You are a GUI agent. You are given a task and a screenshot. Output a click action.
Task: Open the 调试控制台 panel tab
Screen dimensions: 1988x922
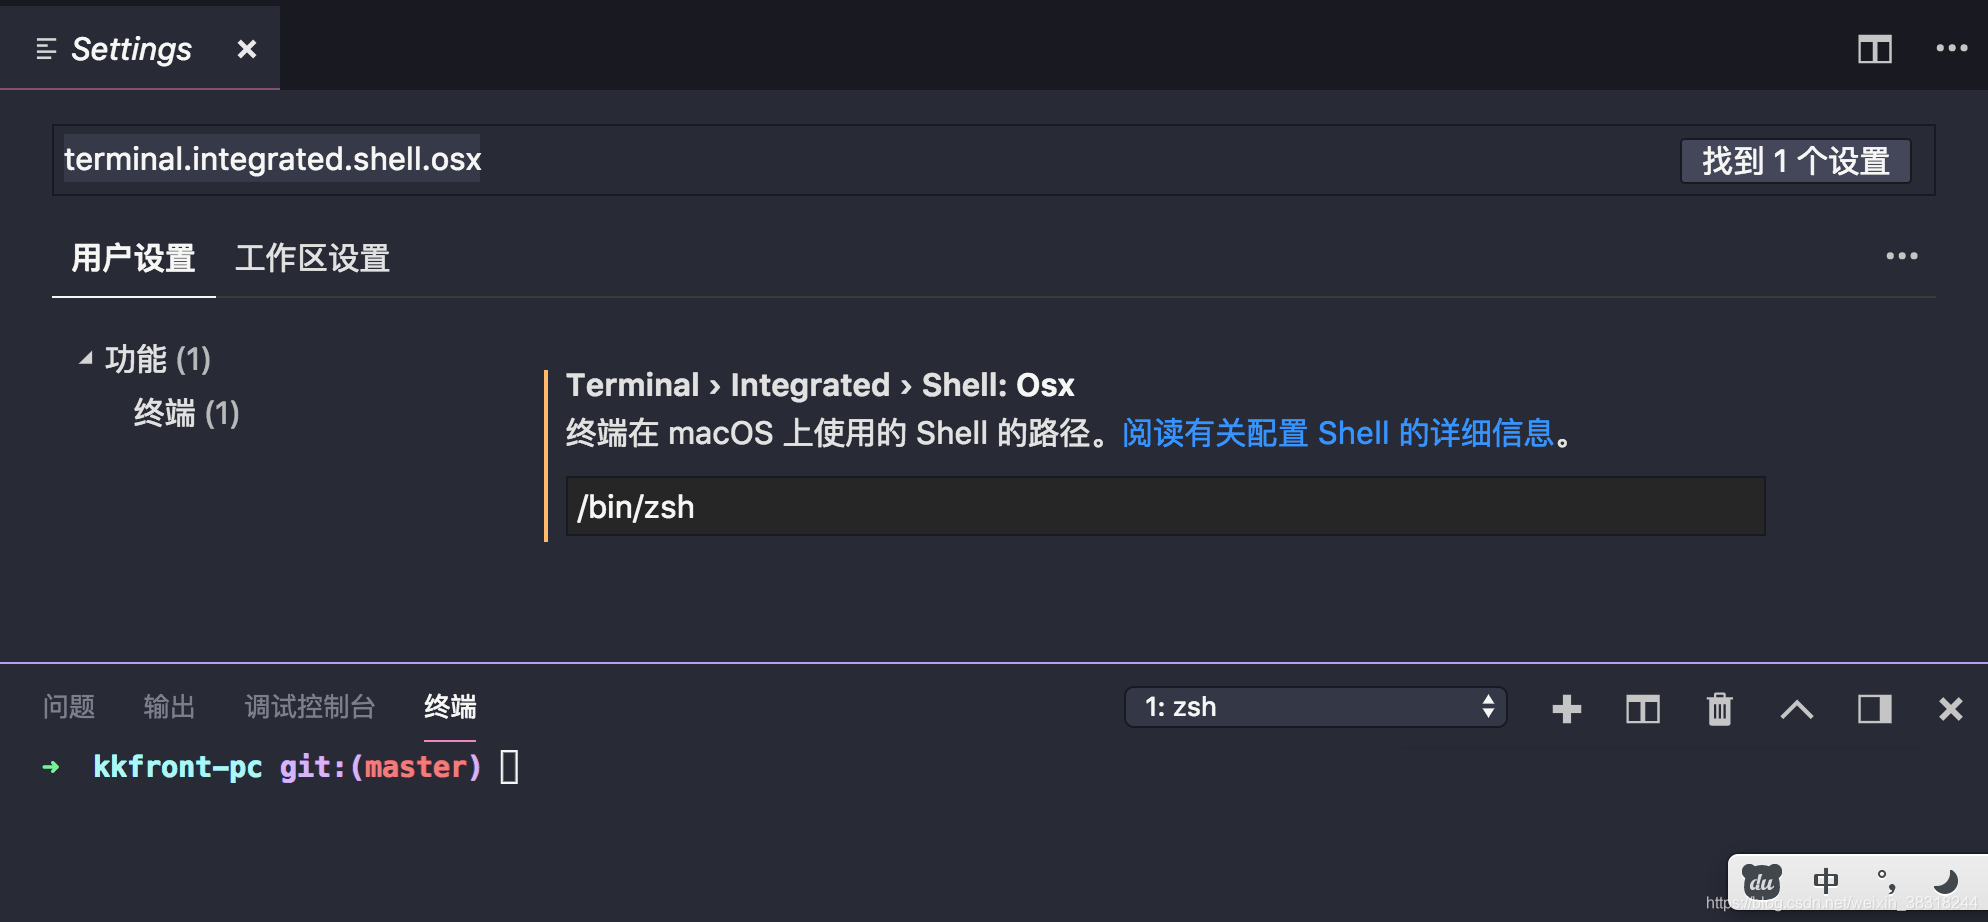[309, 707]
